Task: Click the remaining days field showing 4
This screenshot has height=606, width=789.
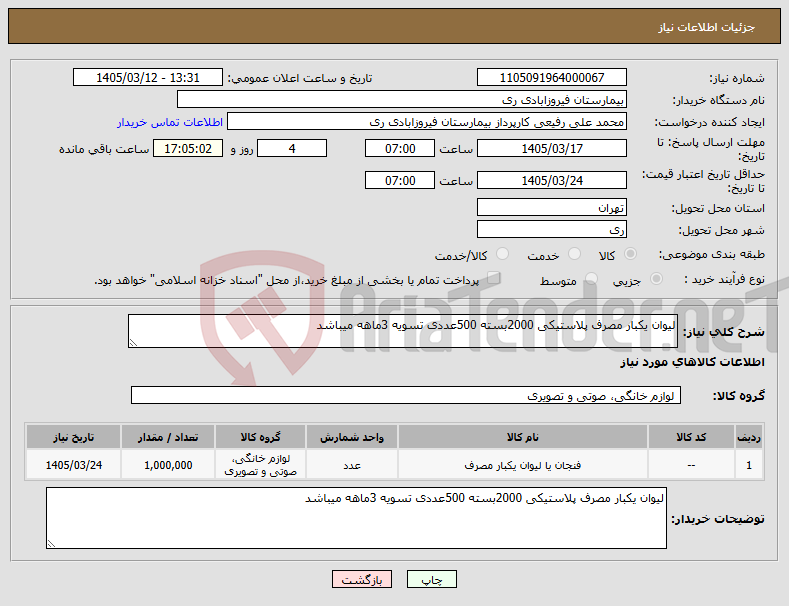Action: [292, 148]
